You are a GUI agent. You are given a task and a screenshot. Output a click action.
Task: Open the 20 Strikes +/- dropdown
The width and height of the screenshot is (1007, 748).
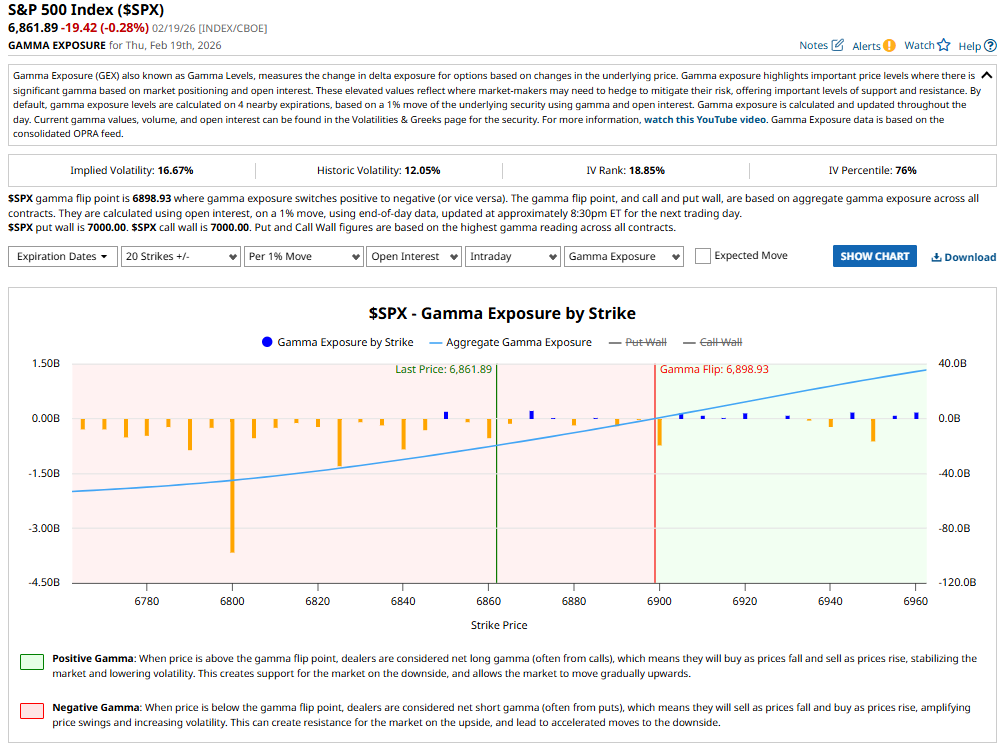pos(179,256)
